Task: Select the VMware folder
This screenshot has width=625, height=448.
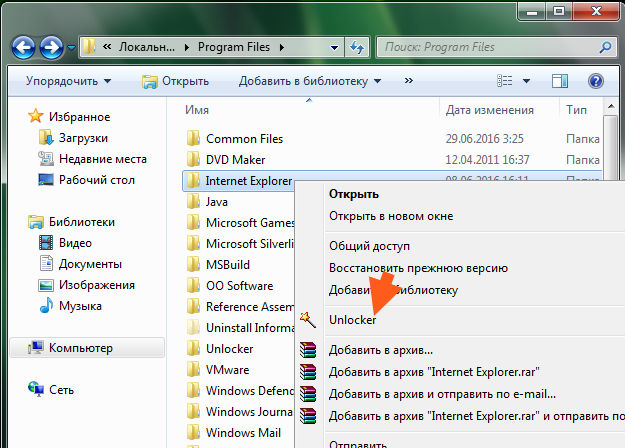Action: point(228,370)
